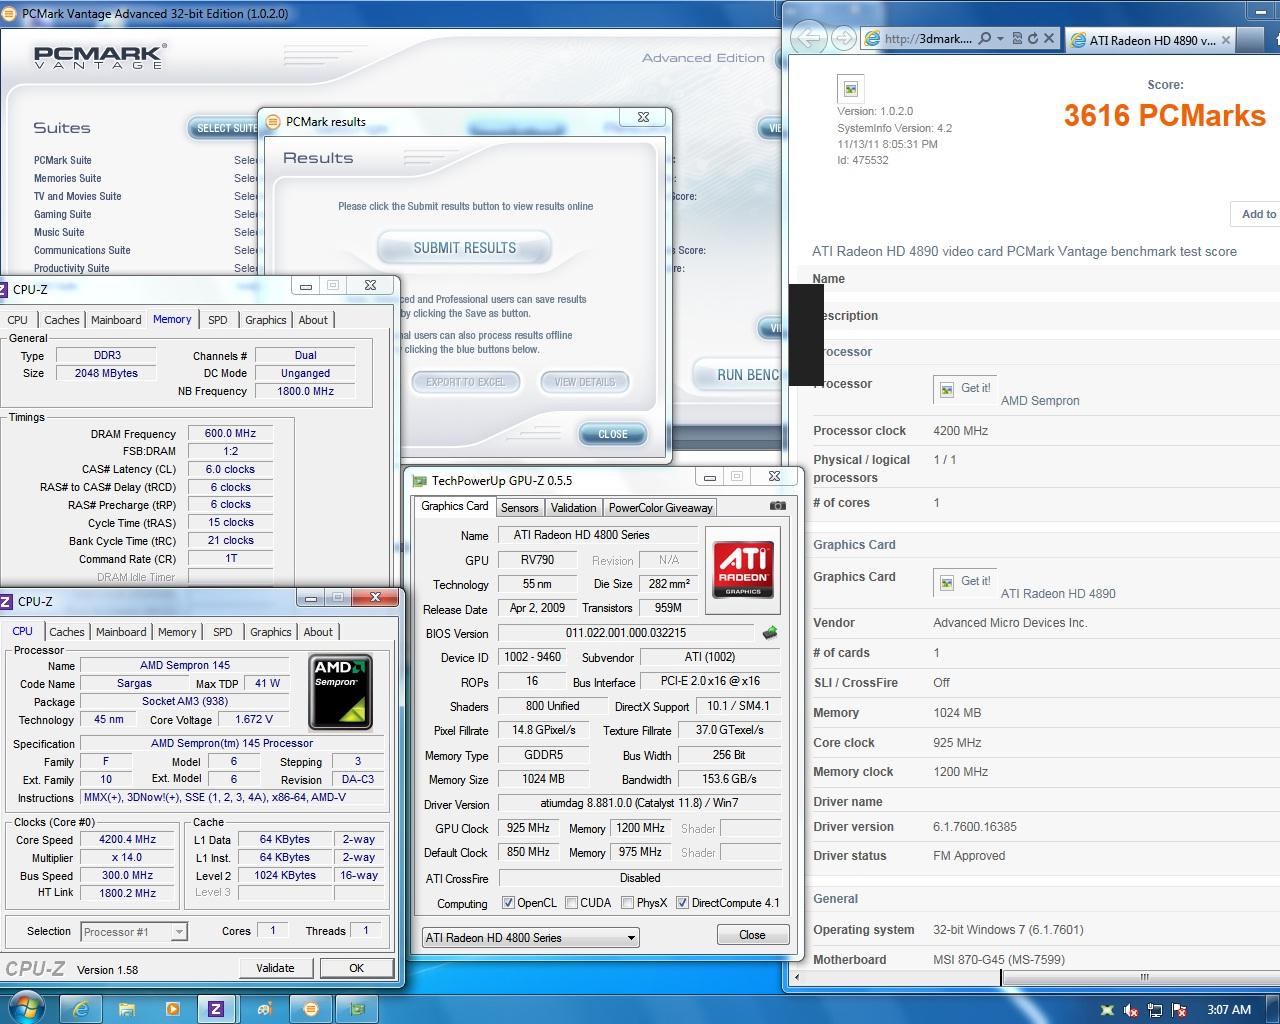Toggle the compatibility view icon in address bar

tap(1017, 39)
